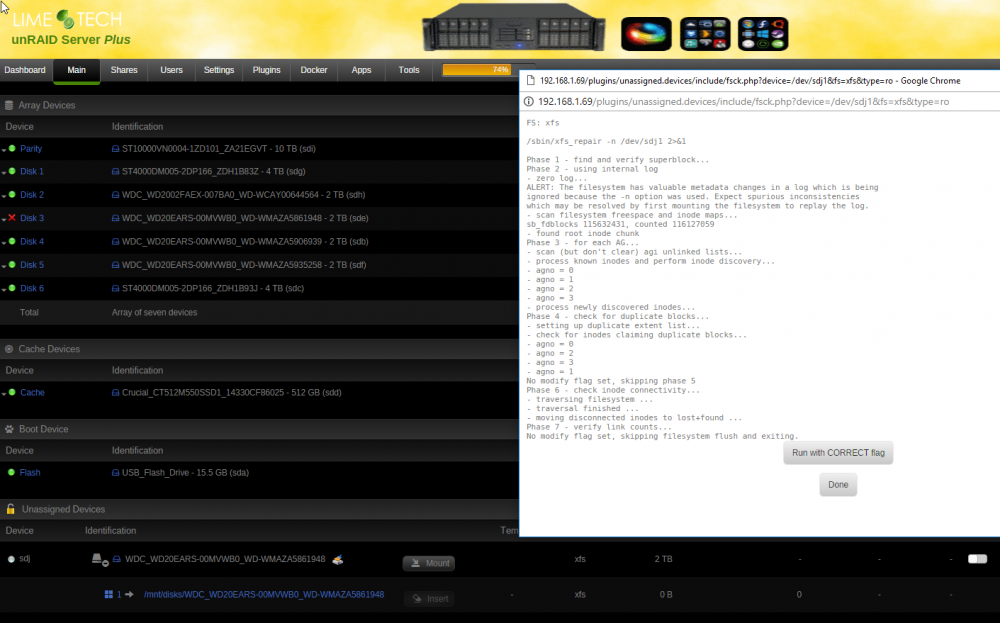Viewport: 1000px width, 623px height.
Task: Click the brush format icon after sdj drive name
Action: pyautogui.click(x=337, y=559)
